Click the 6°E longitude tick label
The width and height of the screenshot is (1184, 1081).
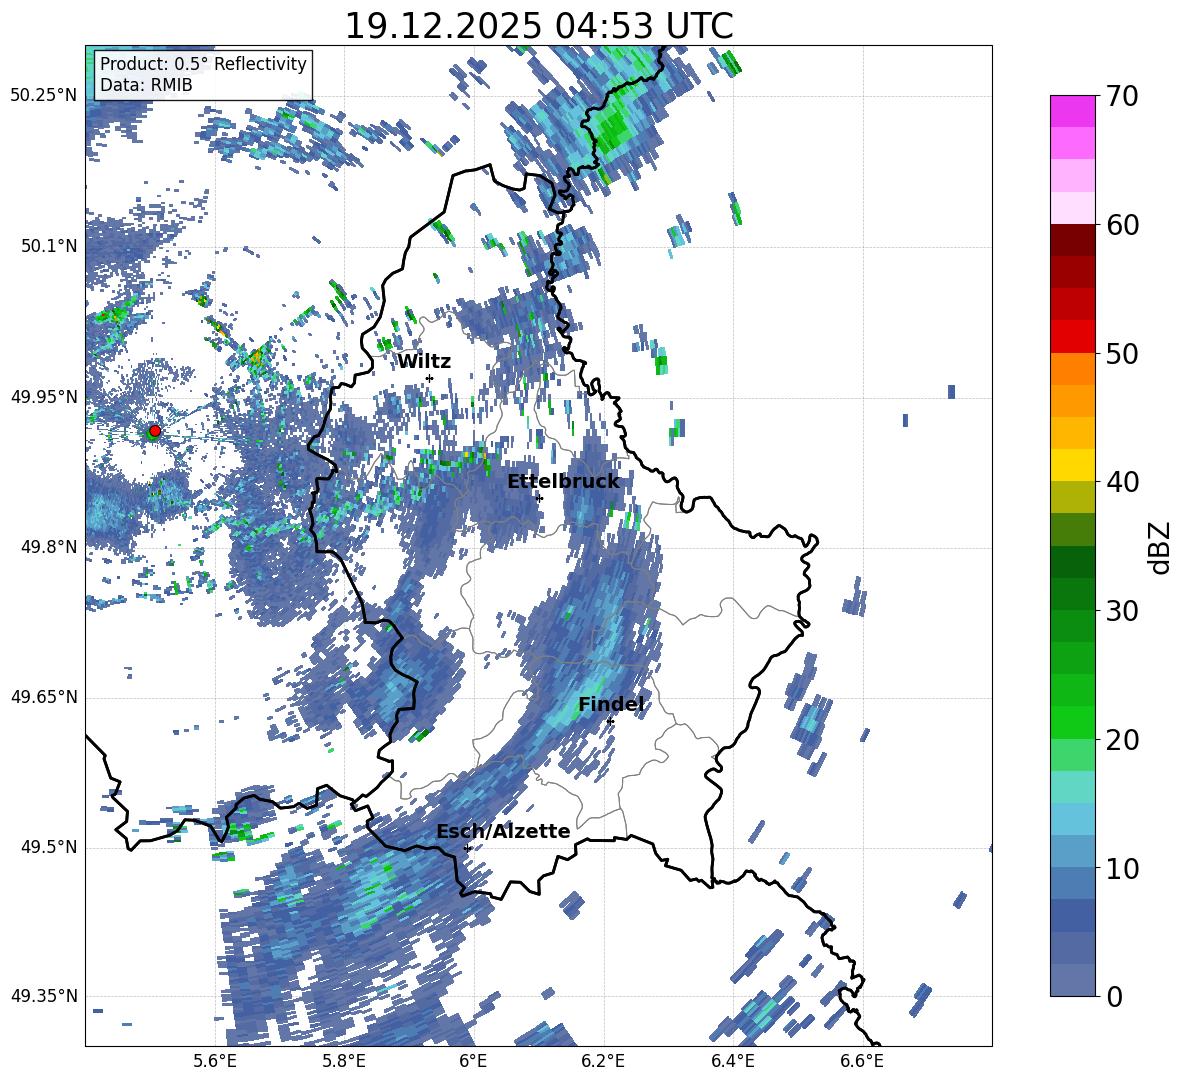click(x=473, y=1061)
